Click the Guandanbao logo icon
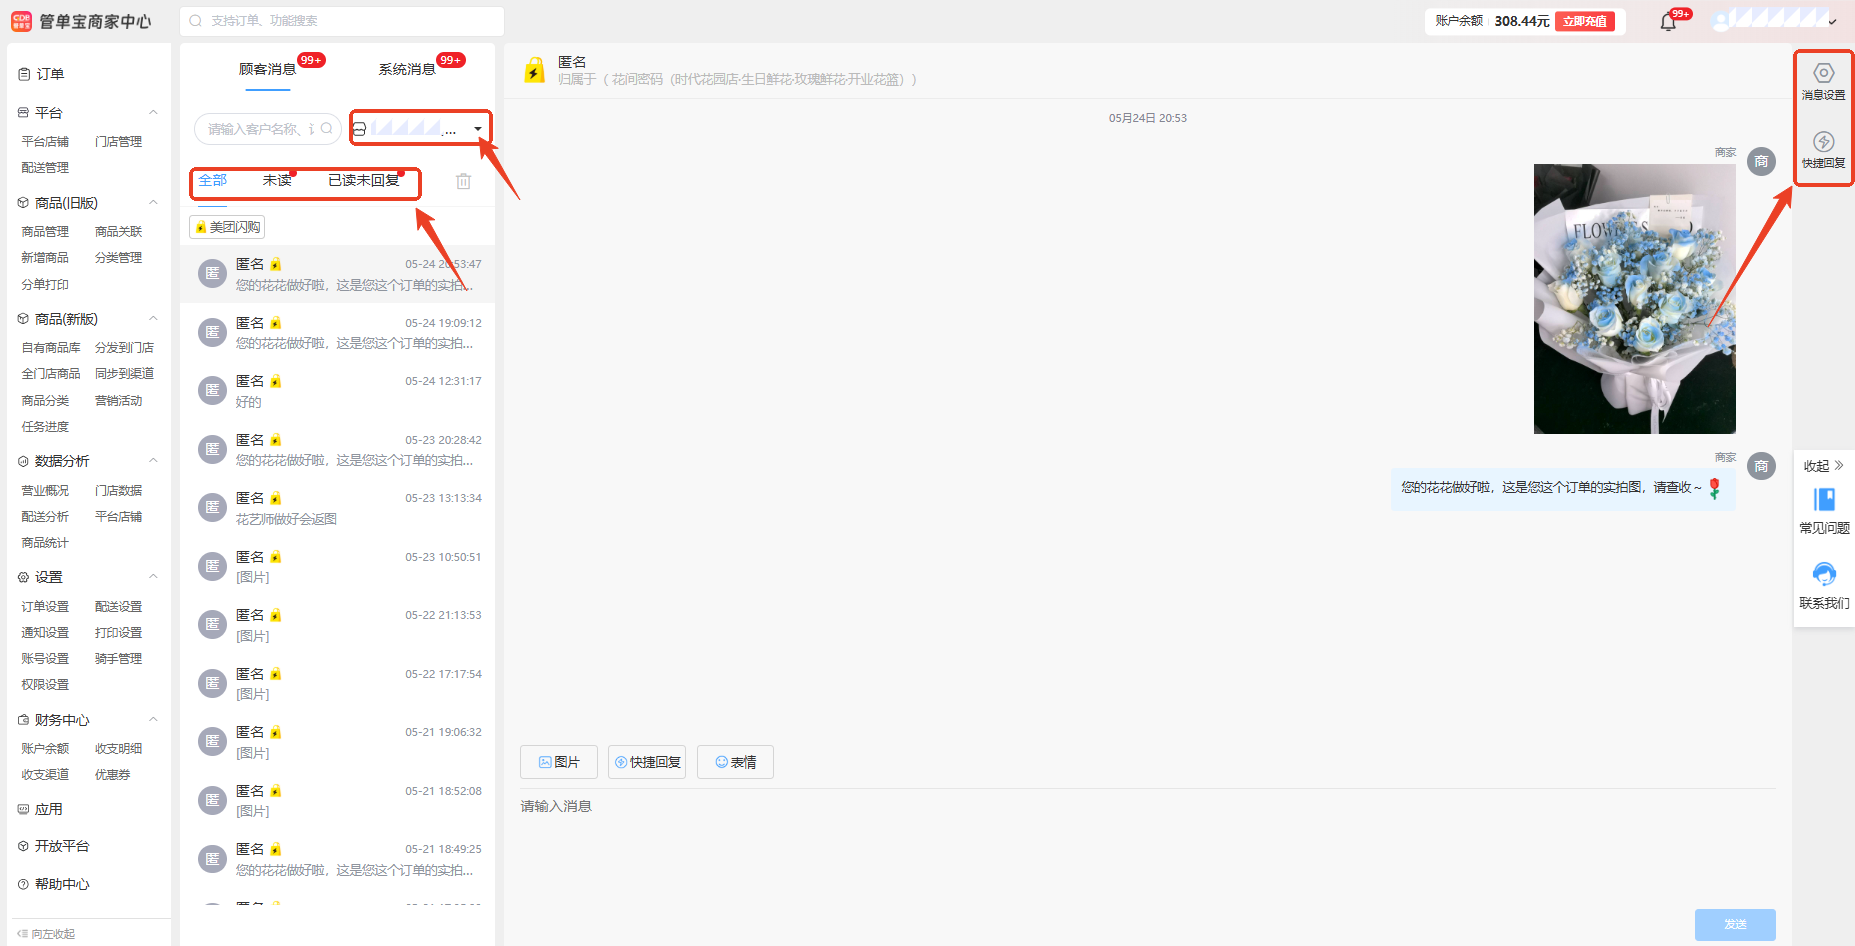Image resolution: width=1855 pixels, height=946 pixels. tap(21, 21)
